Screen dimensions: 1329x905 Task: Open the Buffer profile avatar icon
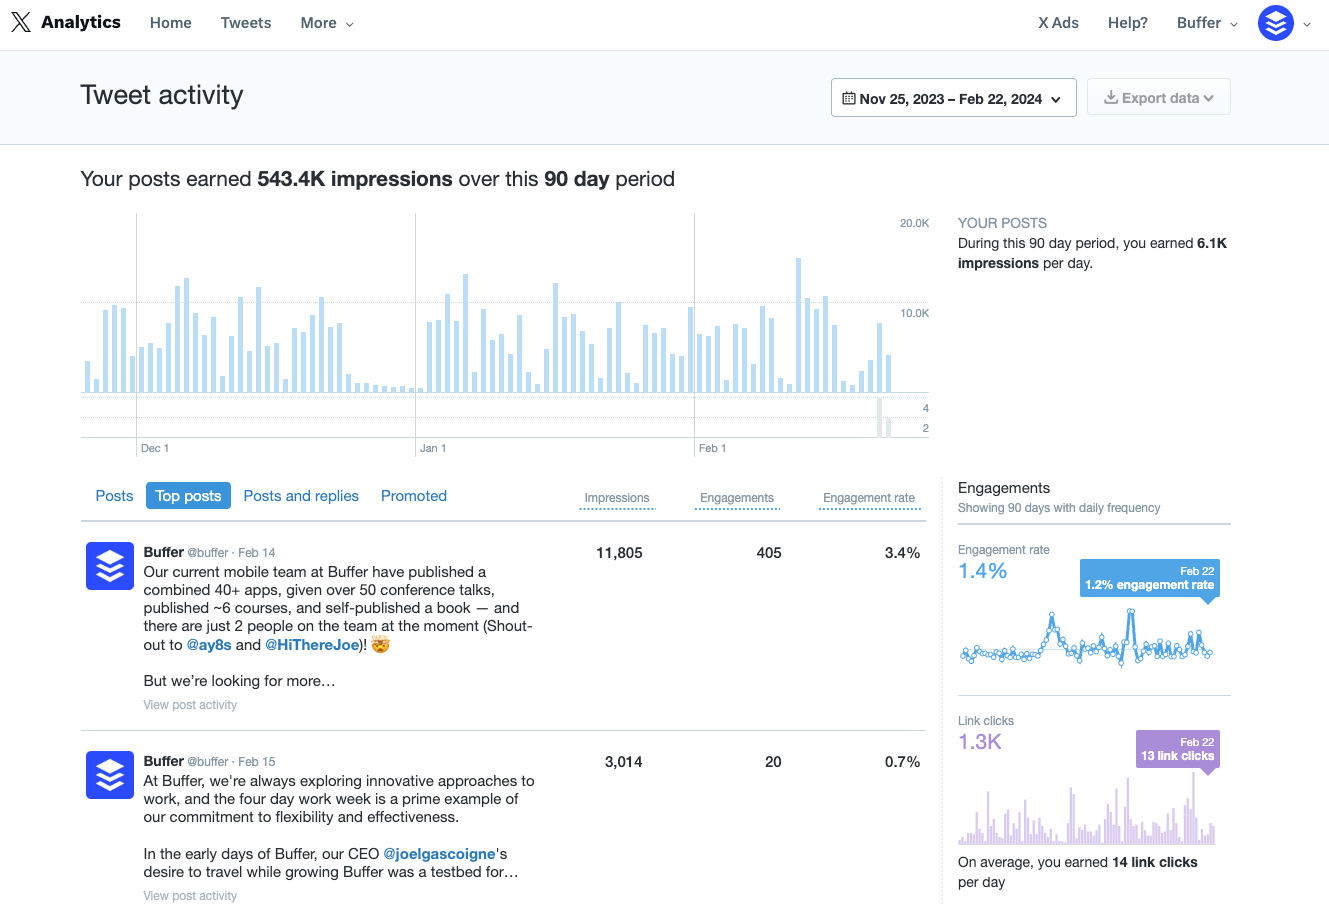1276,23
